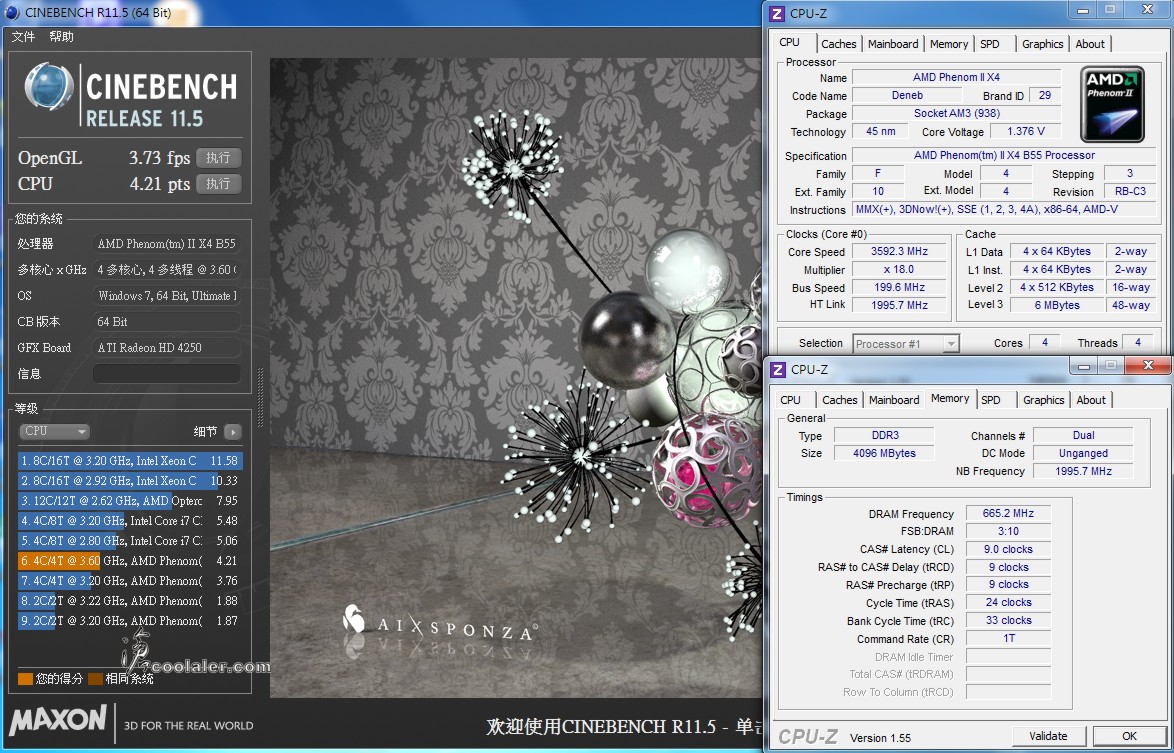
Task: Switch to CPU tab in Memory CPU-Z window
Action: click(x=791, y=400)
